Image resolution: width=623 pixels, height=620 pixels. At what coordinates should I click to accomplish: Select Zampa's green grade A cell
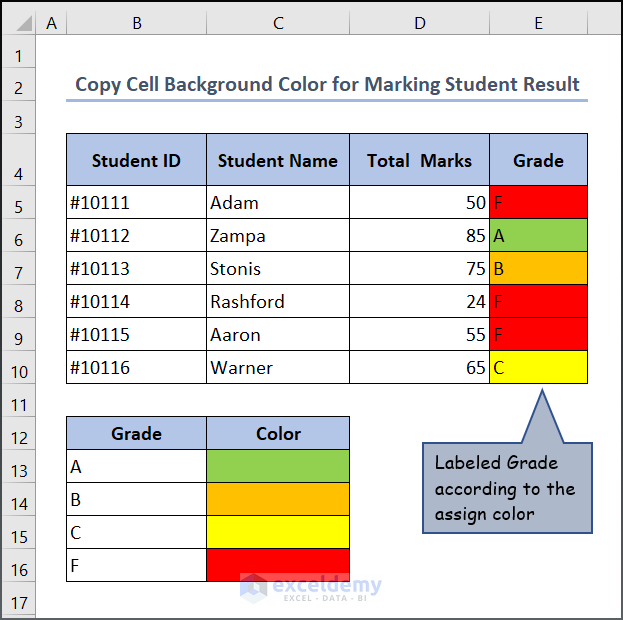(x=538, y=236)
